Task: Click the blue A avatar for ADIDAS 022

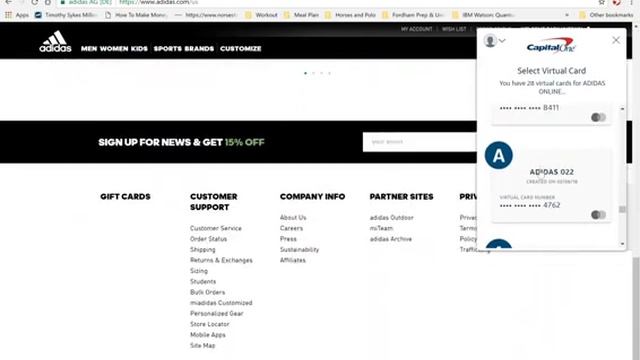Action: pos(499,155)
